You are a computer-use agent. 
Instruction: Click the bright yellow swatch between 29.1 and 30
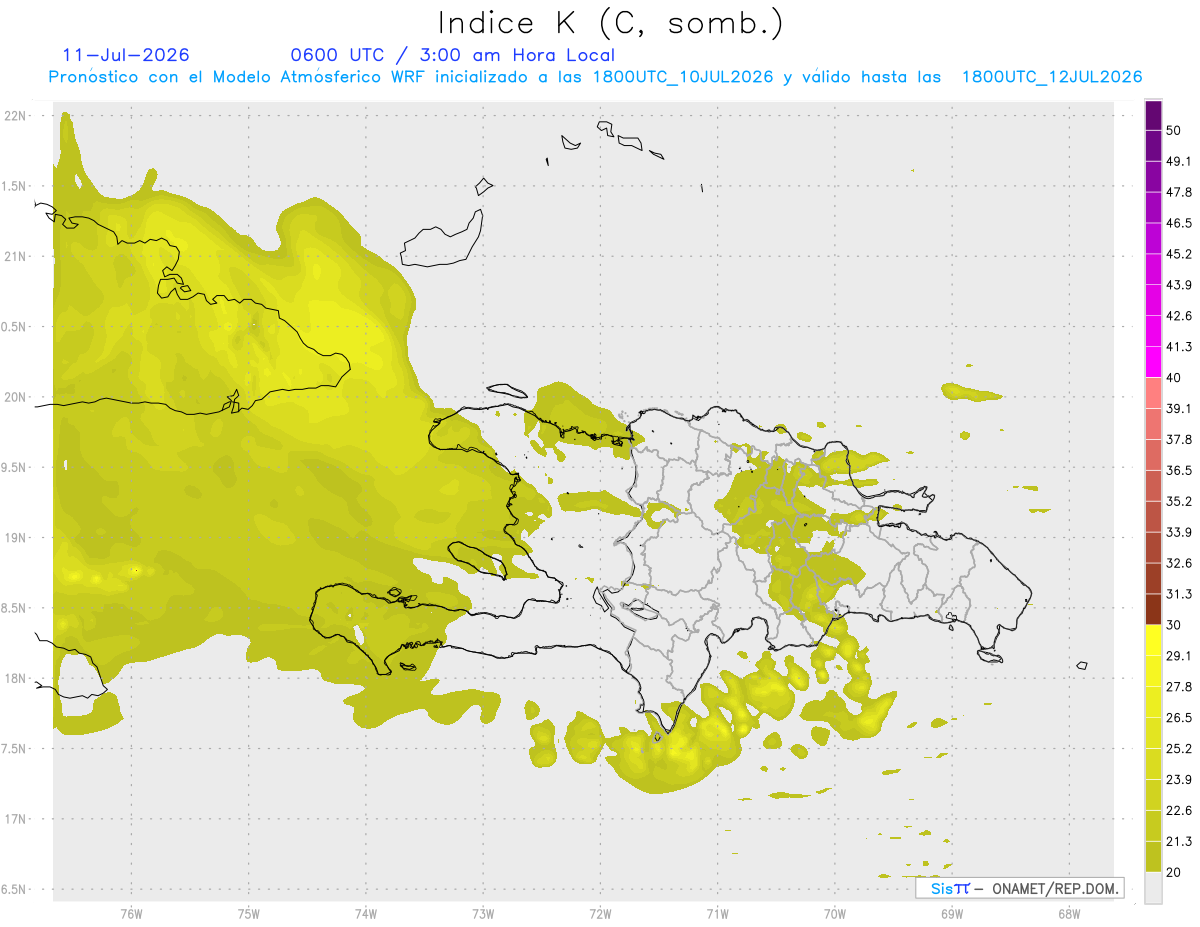1153,640
